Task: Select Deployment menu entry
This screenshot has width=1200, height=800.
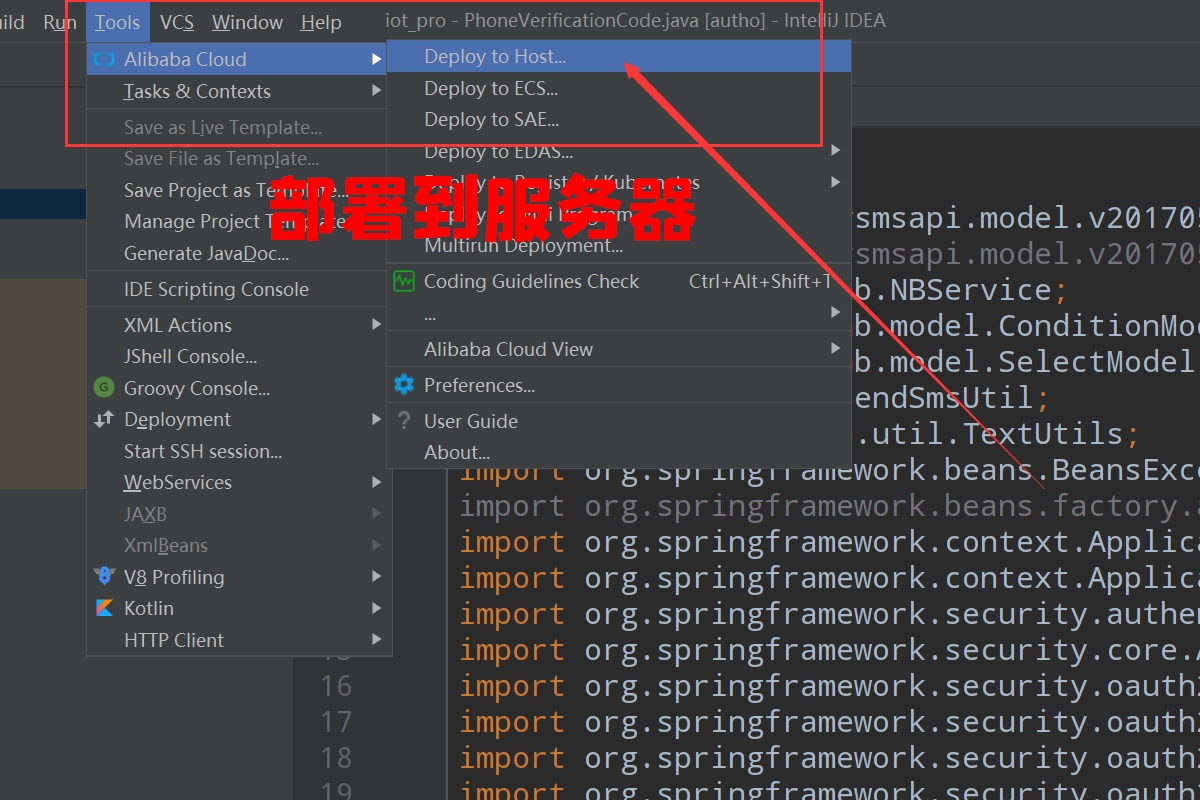Action: [x=238, y=419]
